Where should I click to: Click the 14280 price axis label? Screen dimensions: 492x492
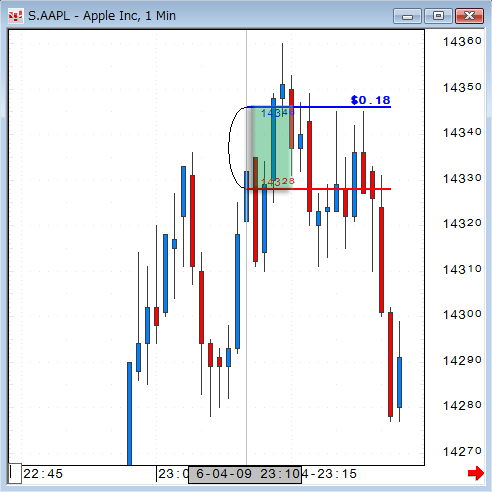tap(462, 405)
